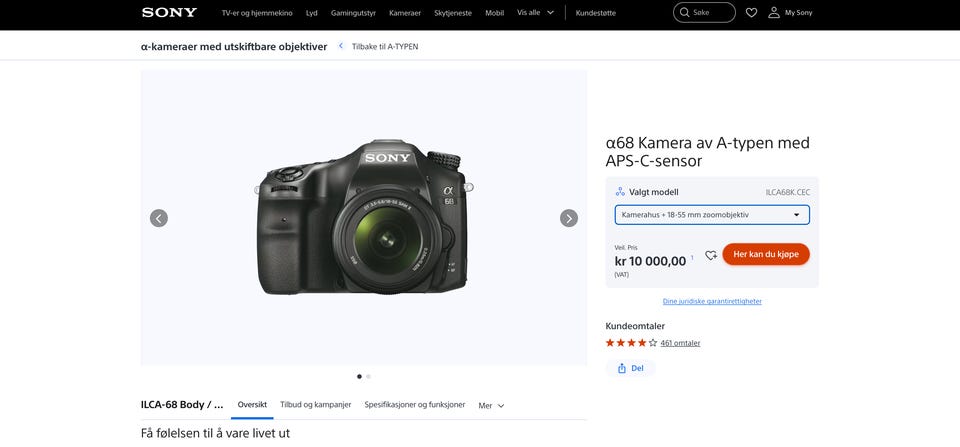The width and height of the screenshot is (960, 447).
Task: Add product to wishlist via heart-plus icon
Action: pyautogui.click(x=711, y=255)
